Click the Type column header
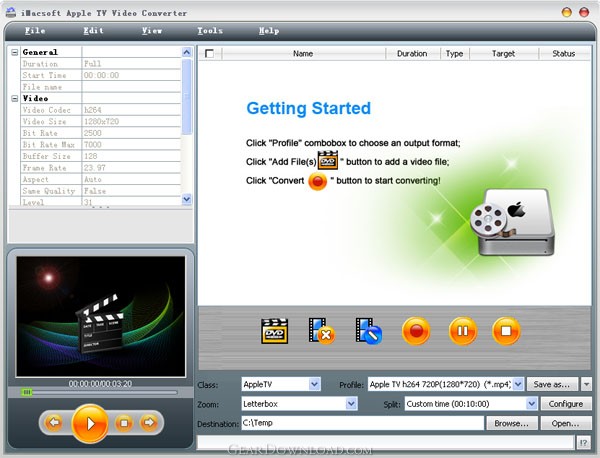The width and height of the screenshot is (600, 458). pyautogui.click(x=455, y=54)
